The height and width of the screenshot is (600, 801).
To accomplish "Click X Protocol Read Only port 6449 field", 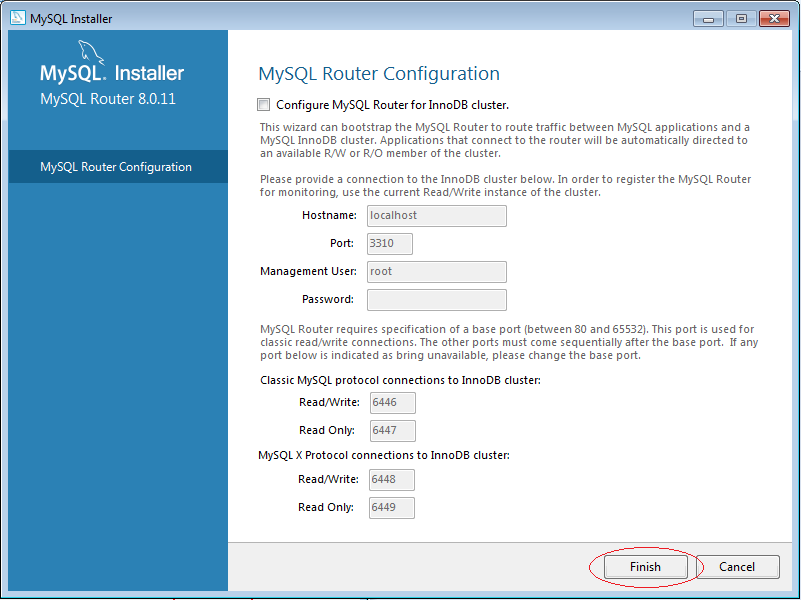I will (392, 508).
